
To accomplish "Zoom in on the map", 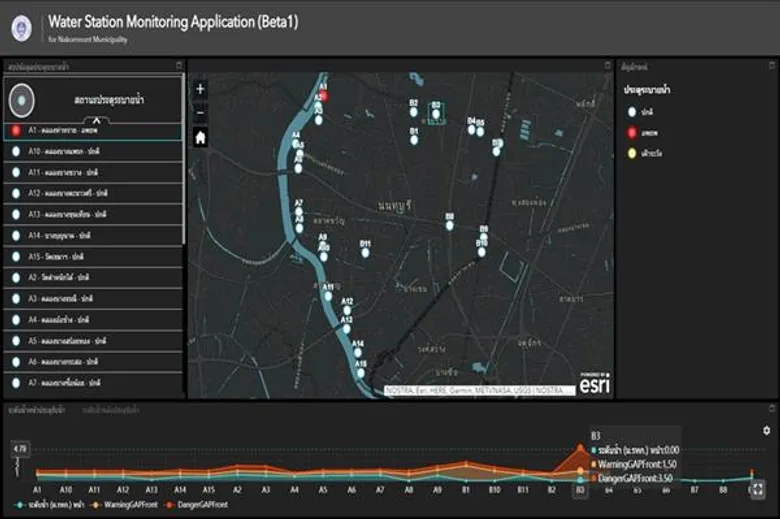I will pyautogui.click(x=200, y=90).
